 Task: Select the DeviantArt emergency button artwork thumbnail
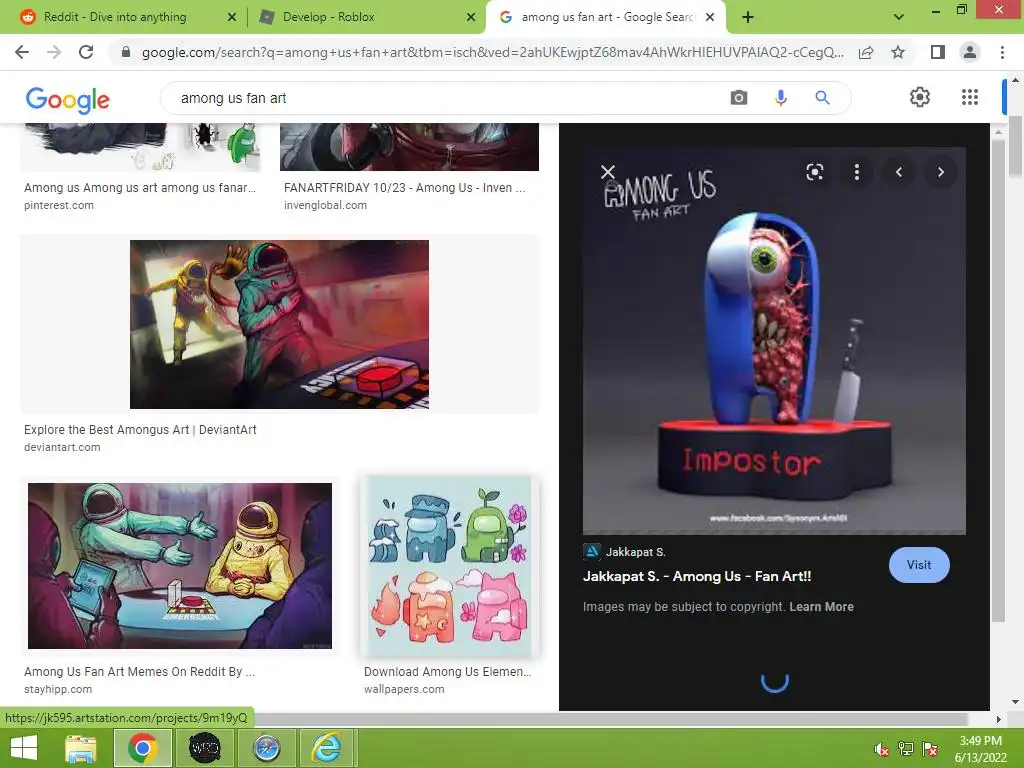tap(280, 325)
